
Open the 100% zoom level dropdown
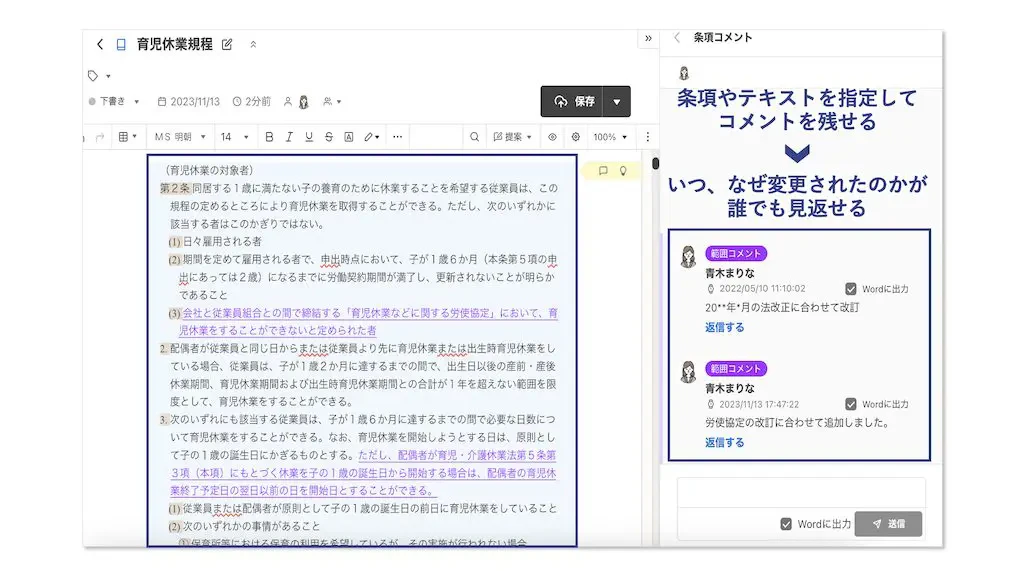[610, 137]
